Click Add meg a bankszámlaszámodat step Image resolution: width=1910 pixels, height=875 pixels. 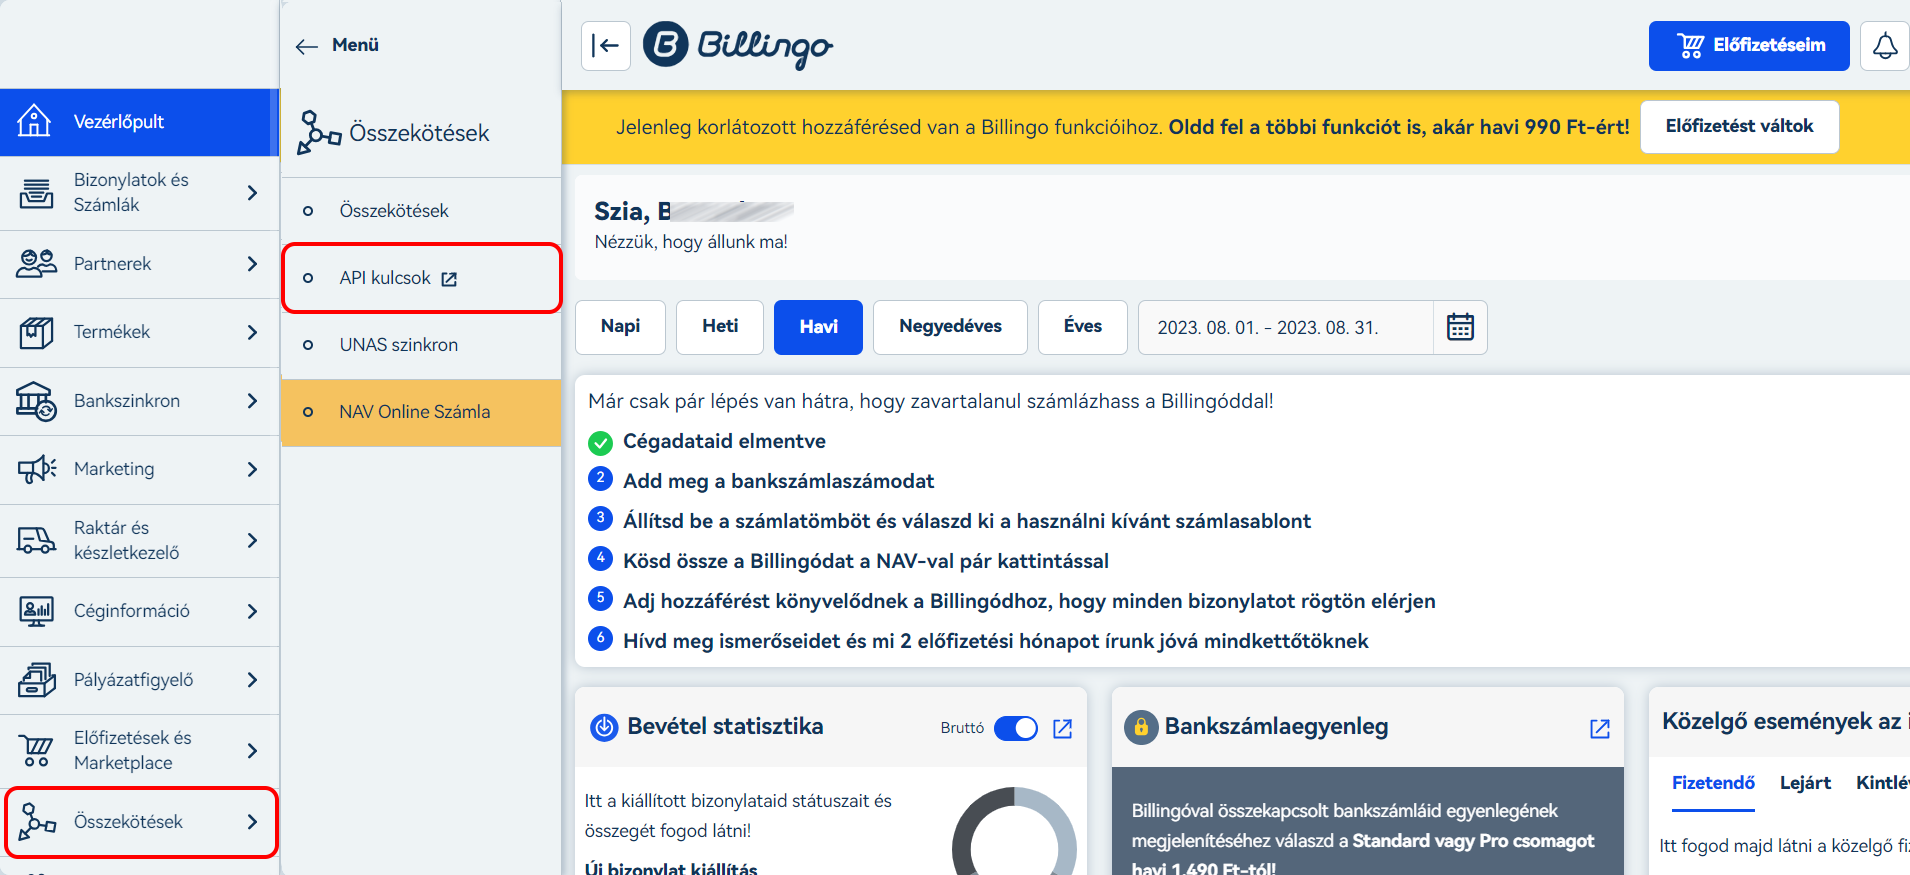click(778, 481)
